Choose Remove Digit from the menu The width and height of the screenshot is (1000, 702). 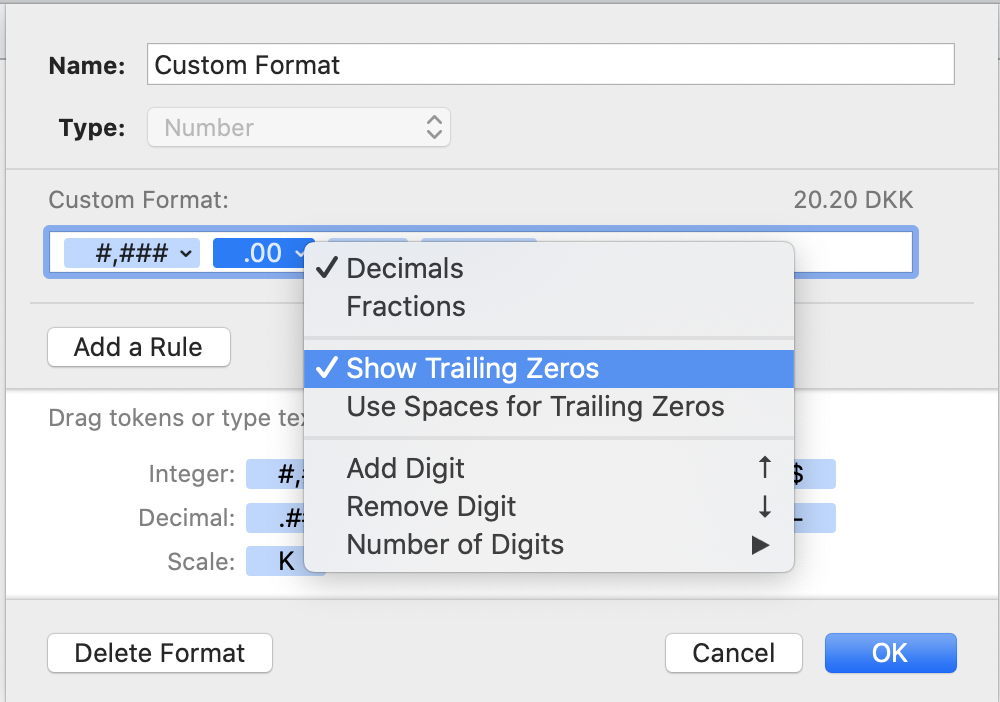point(431,507)
